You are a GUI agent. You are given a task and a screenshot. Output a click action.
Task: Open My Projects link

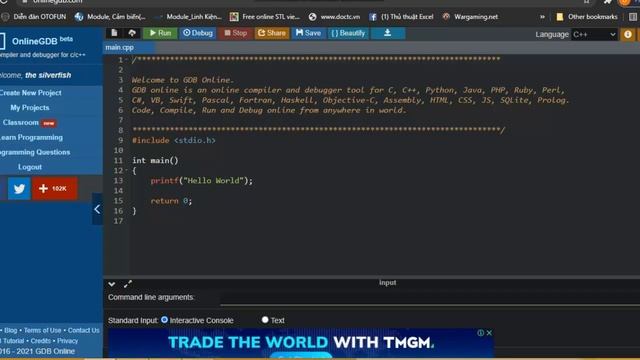(30, 108)
